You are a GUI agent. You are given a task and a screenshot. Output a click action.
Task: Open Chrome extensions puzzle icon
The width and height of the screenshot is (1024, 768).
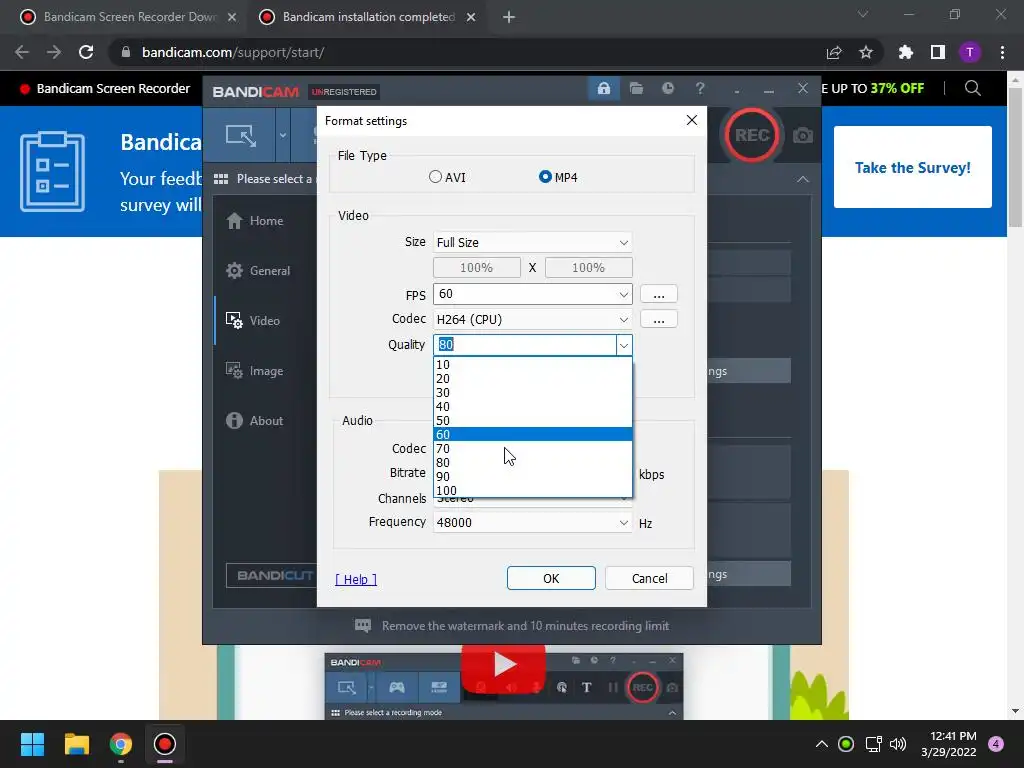(905, 52)
